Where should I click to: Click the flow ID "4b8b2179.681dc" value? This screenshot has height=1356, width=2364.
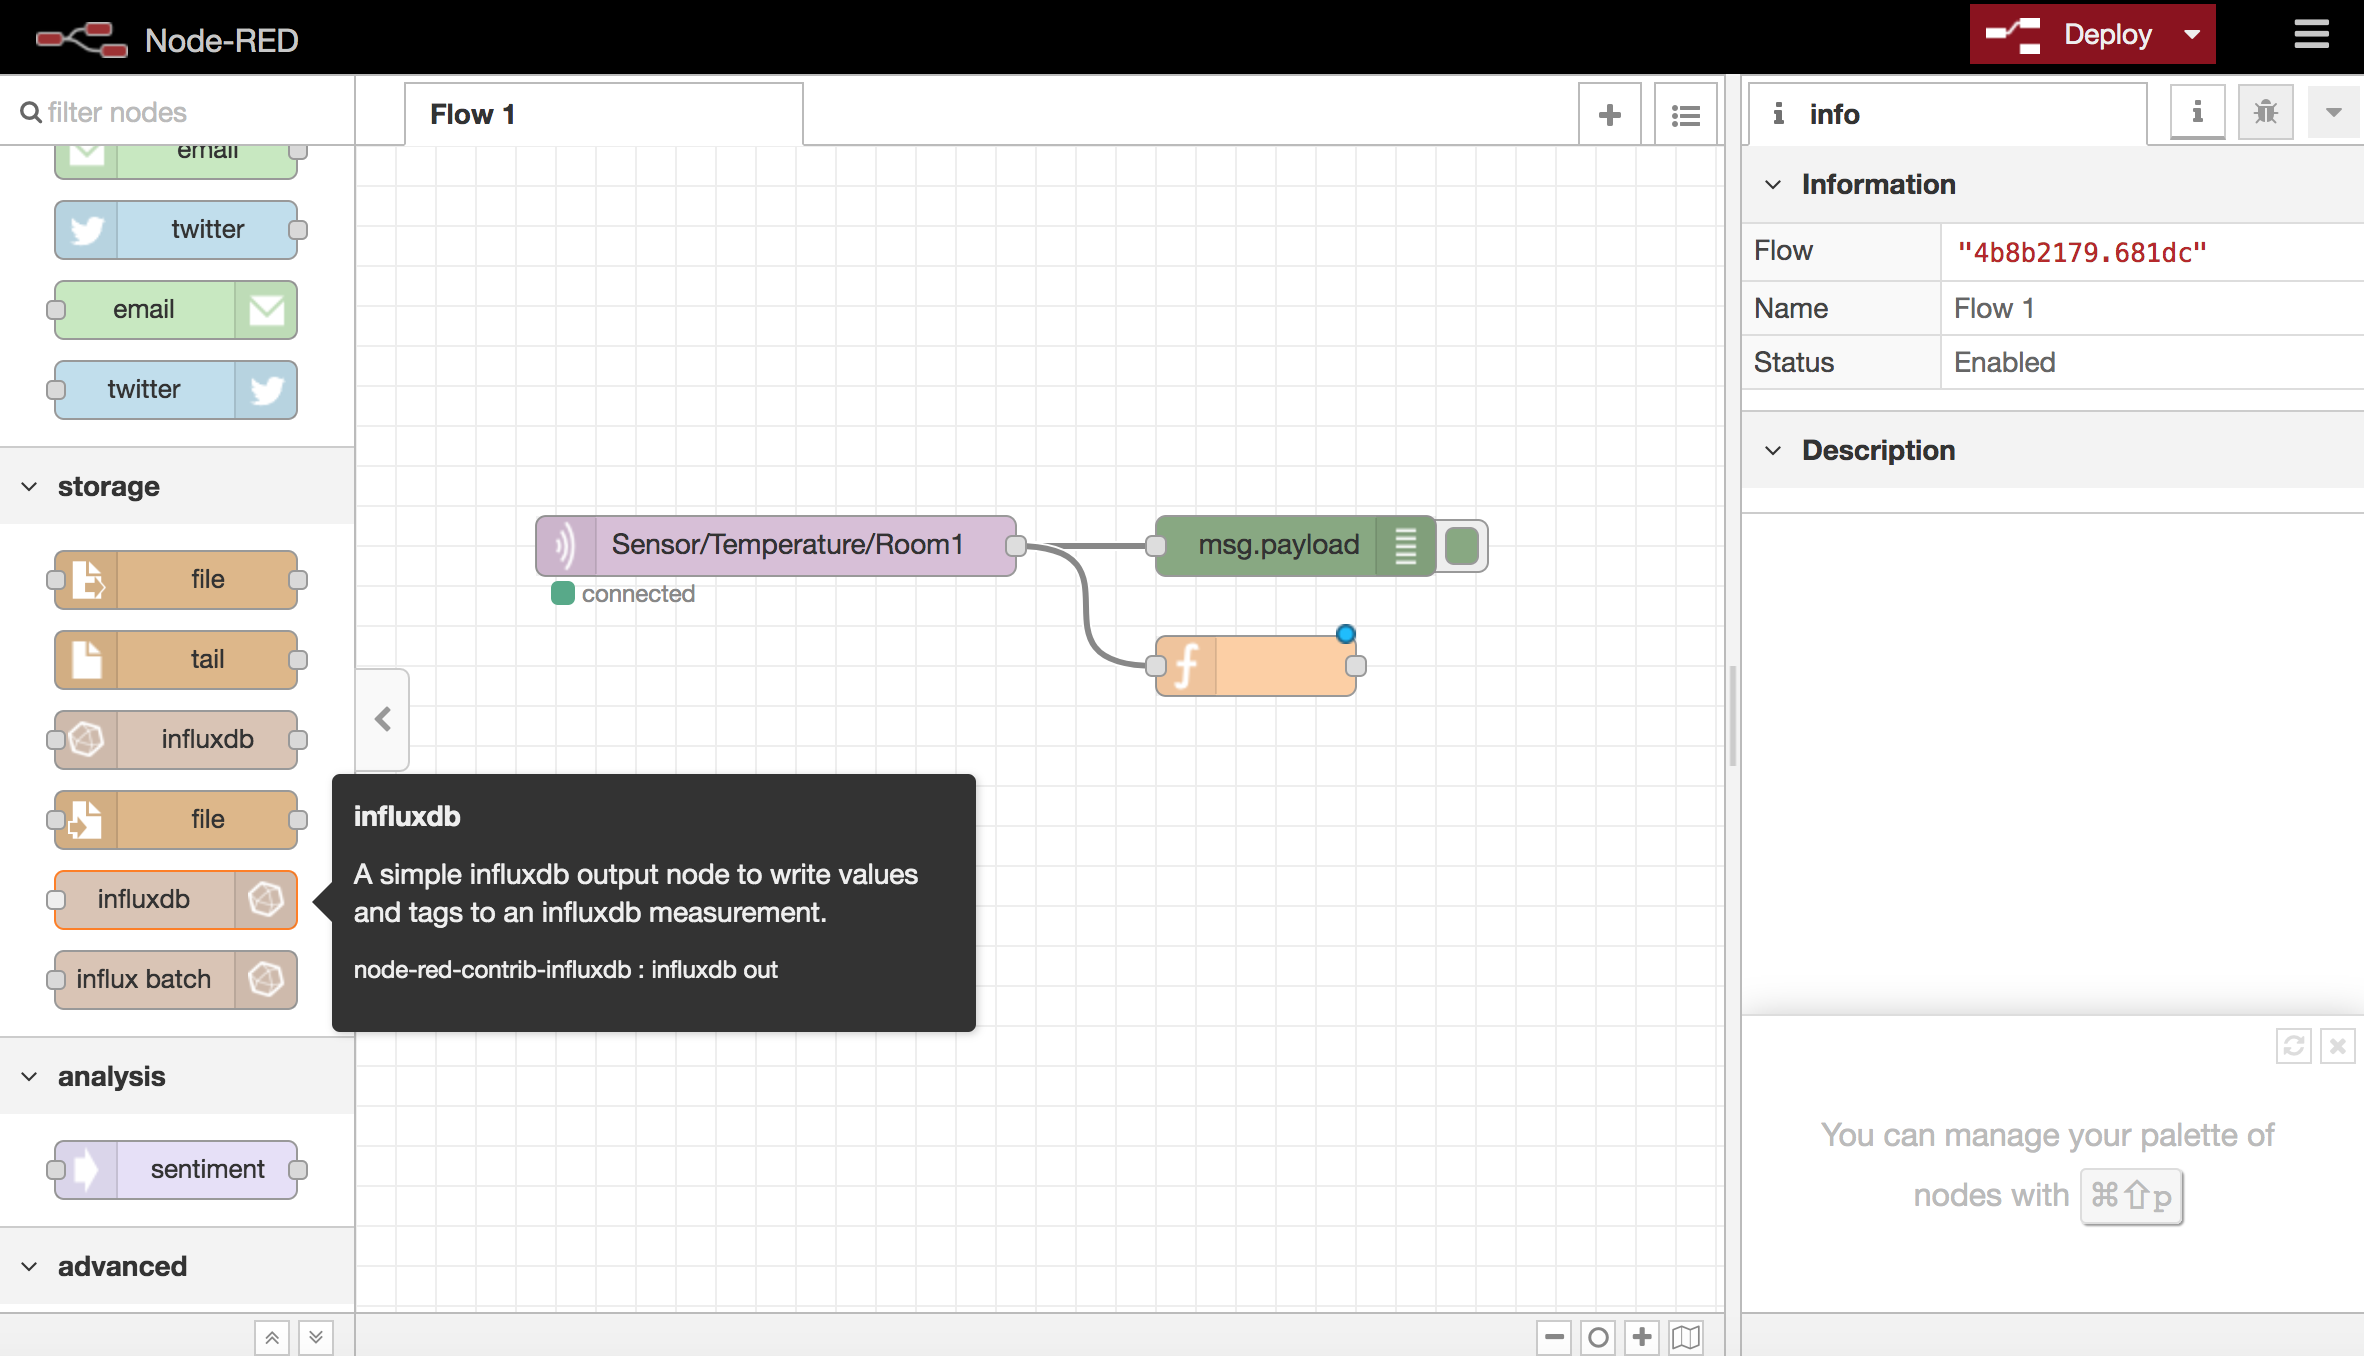[x=2082, y=252]
